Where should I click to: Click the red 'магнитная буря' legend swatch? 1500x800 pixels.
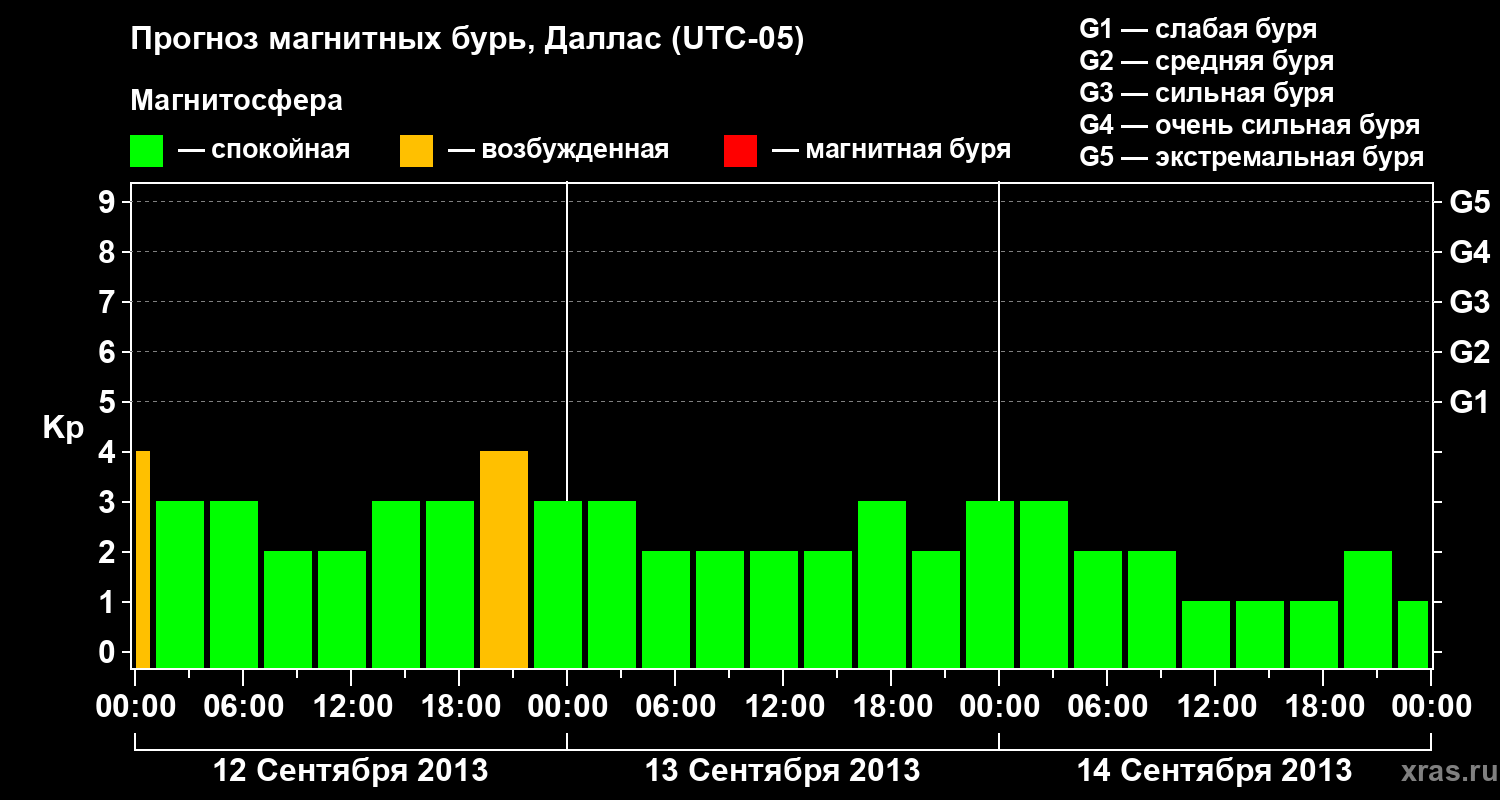tap(740, 151)
